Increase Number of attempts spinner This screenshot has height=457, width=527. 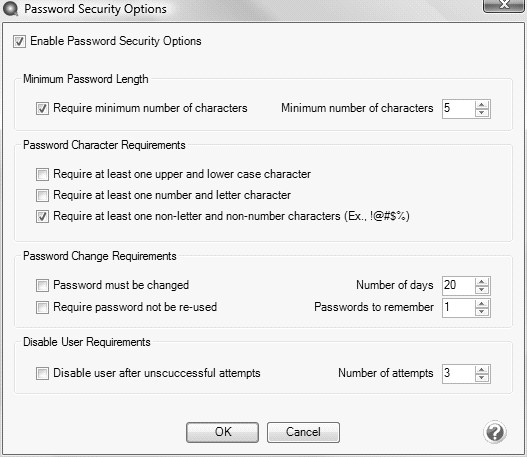click(482, 370)
